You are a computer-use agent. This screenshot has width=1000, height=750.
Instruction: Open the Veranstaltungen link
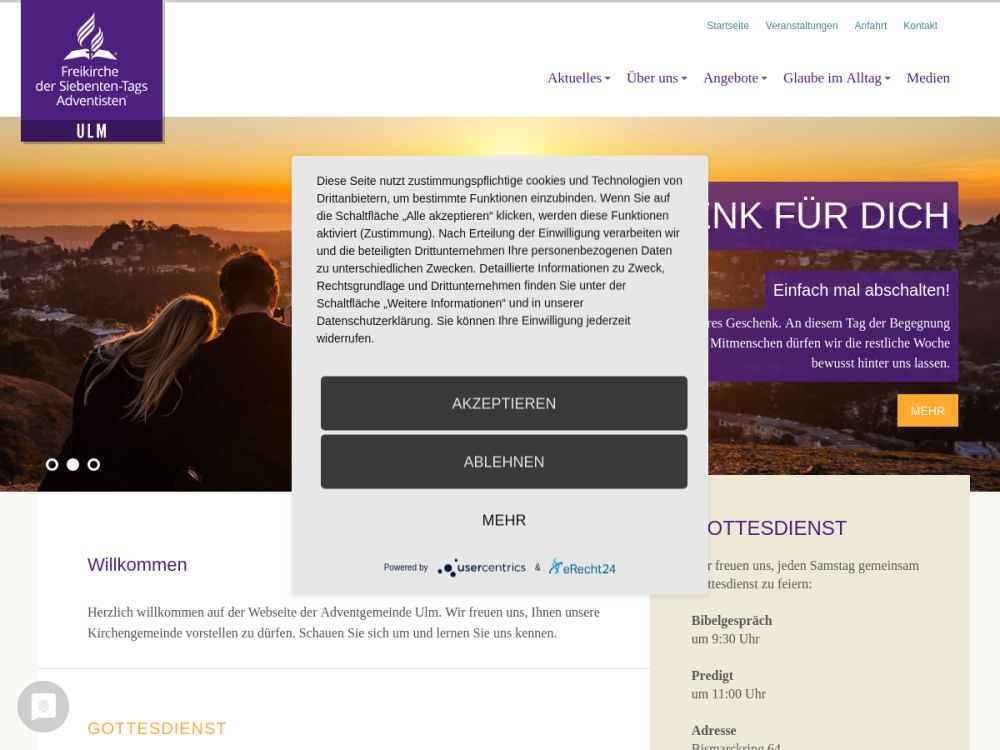click(802, 26)
